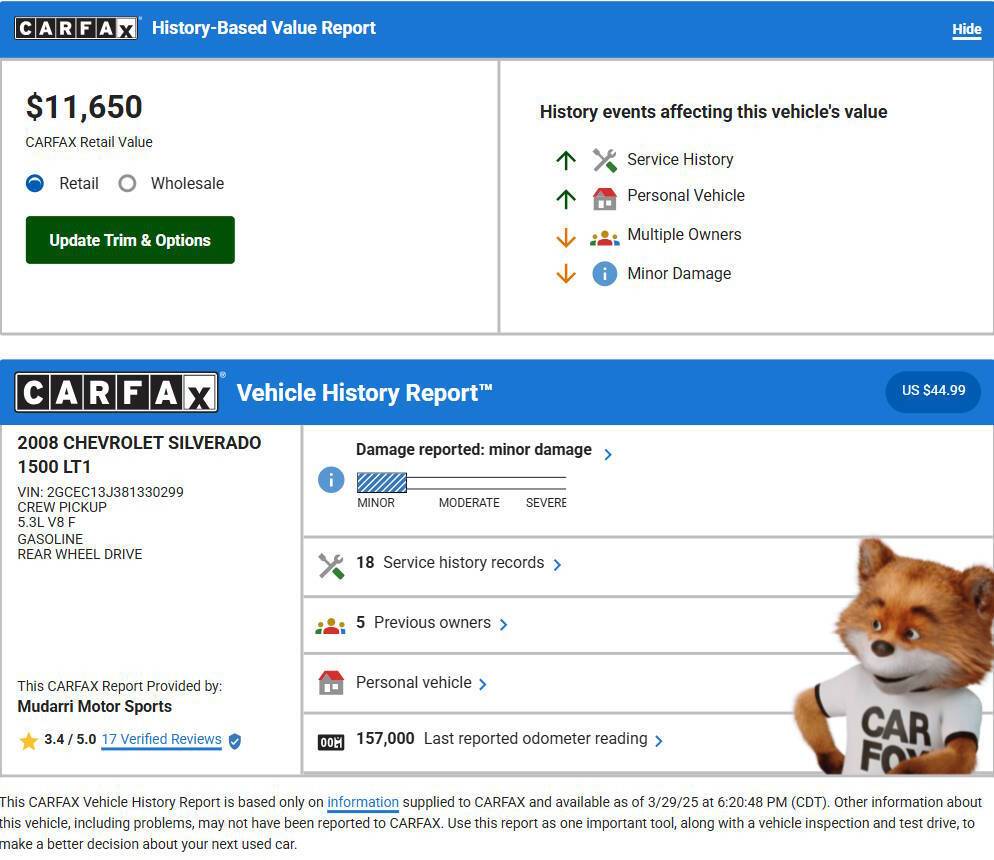Click the verified shield badge after reviews
Screen dimensions: 994x860
(x=235, y=741)
